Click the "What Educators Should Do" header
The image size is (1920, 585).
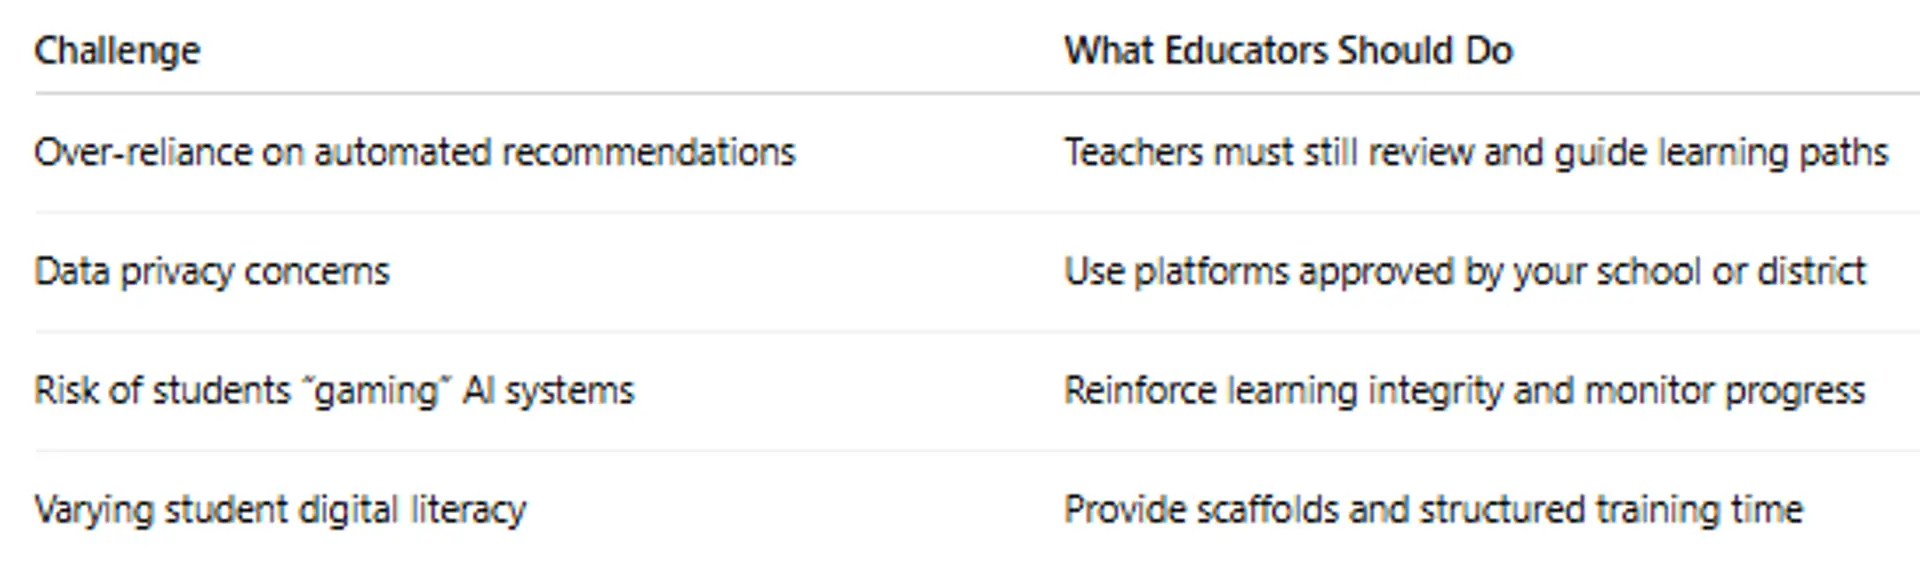1288,51
